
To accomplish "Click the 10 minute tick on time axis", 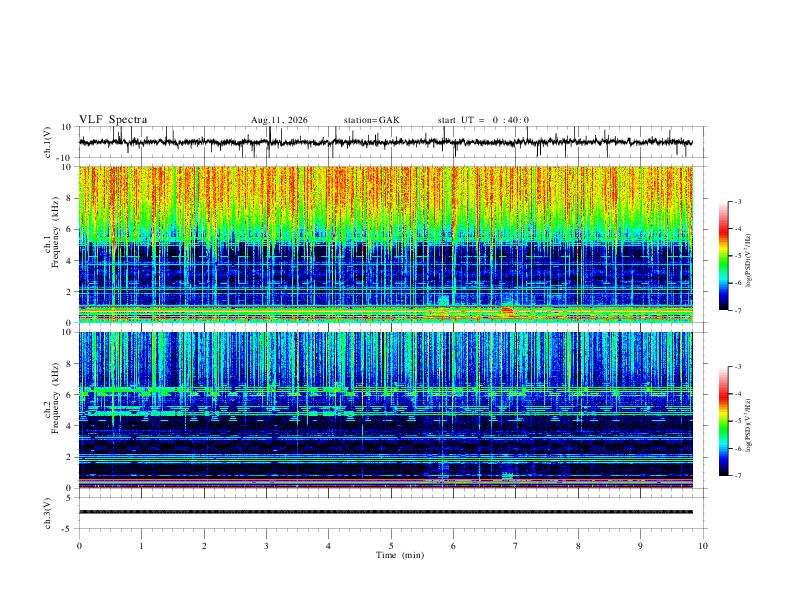I will 703,546.
